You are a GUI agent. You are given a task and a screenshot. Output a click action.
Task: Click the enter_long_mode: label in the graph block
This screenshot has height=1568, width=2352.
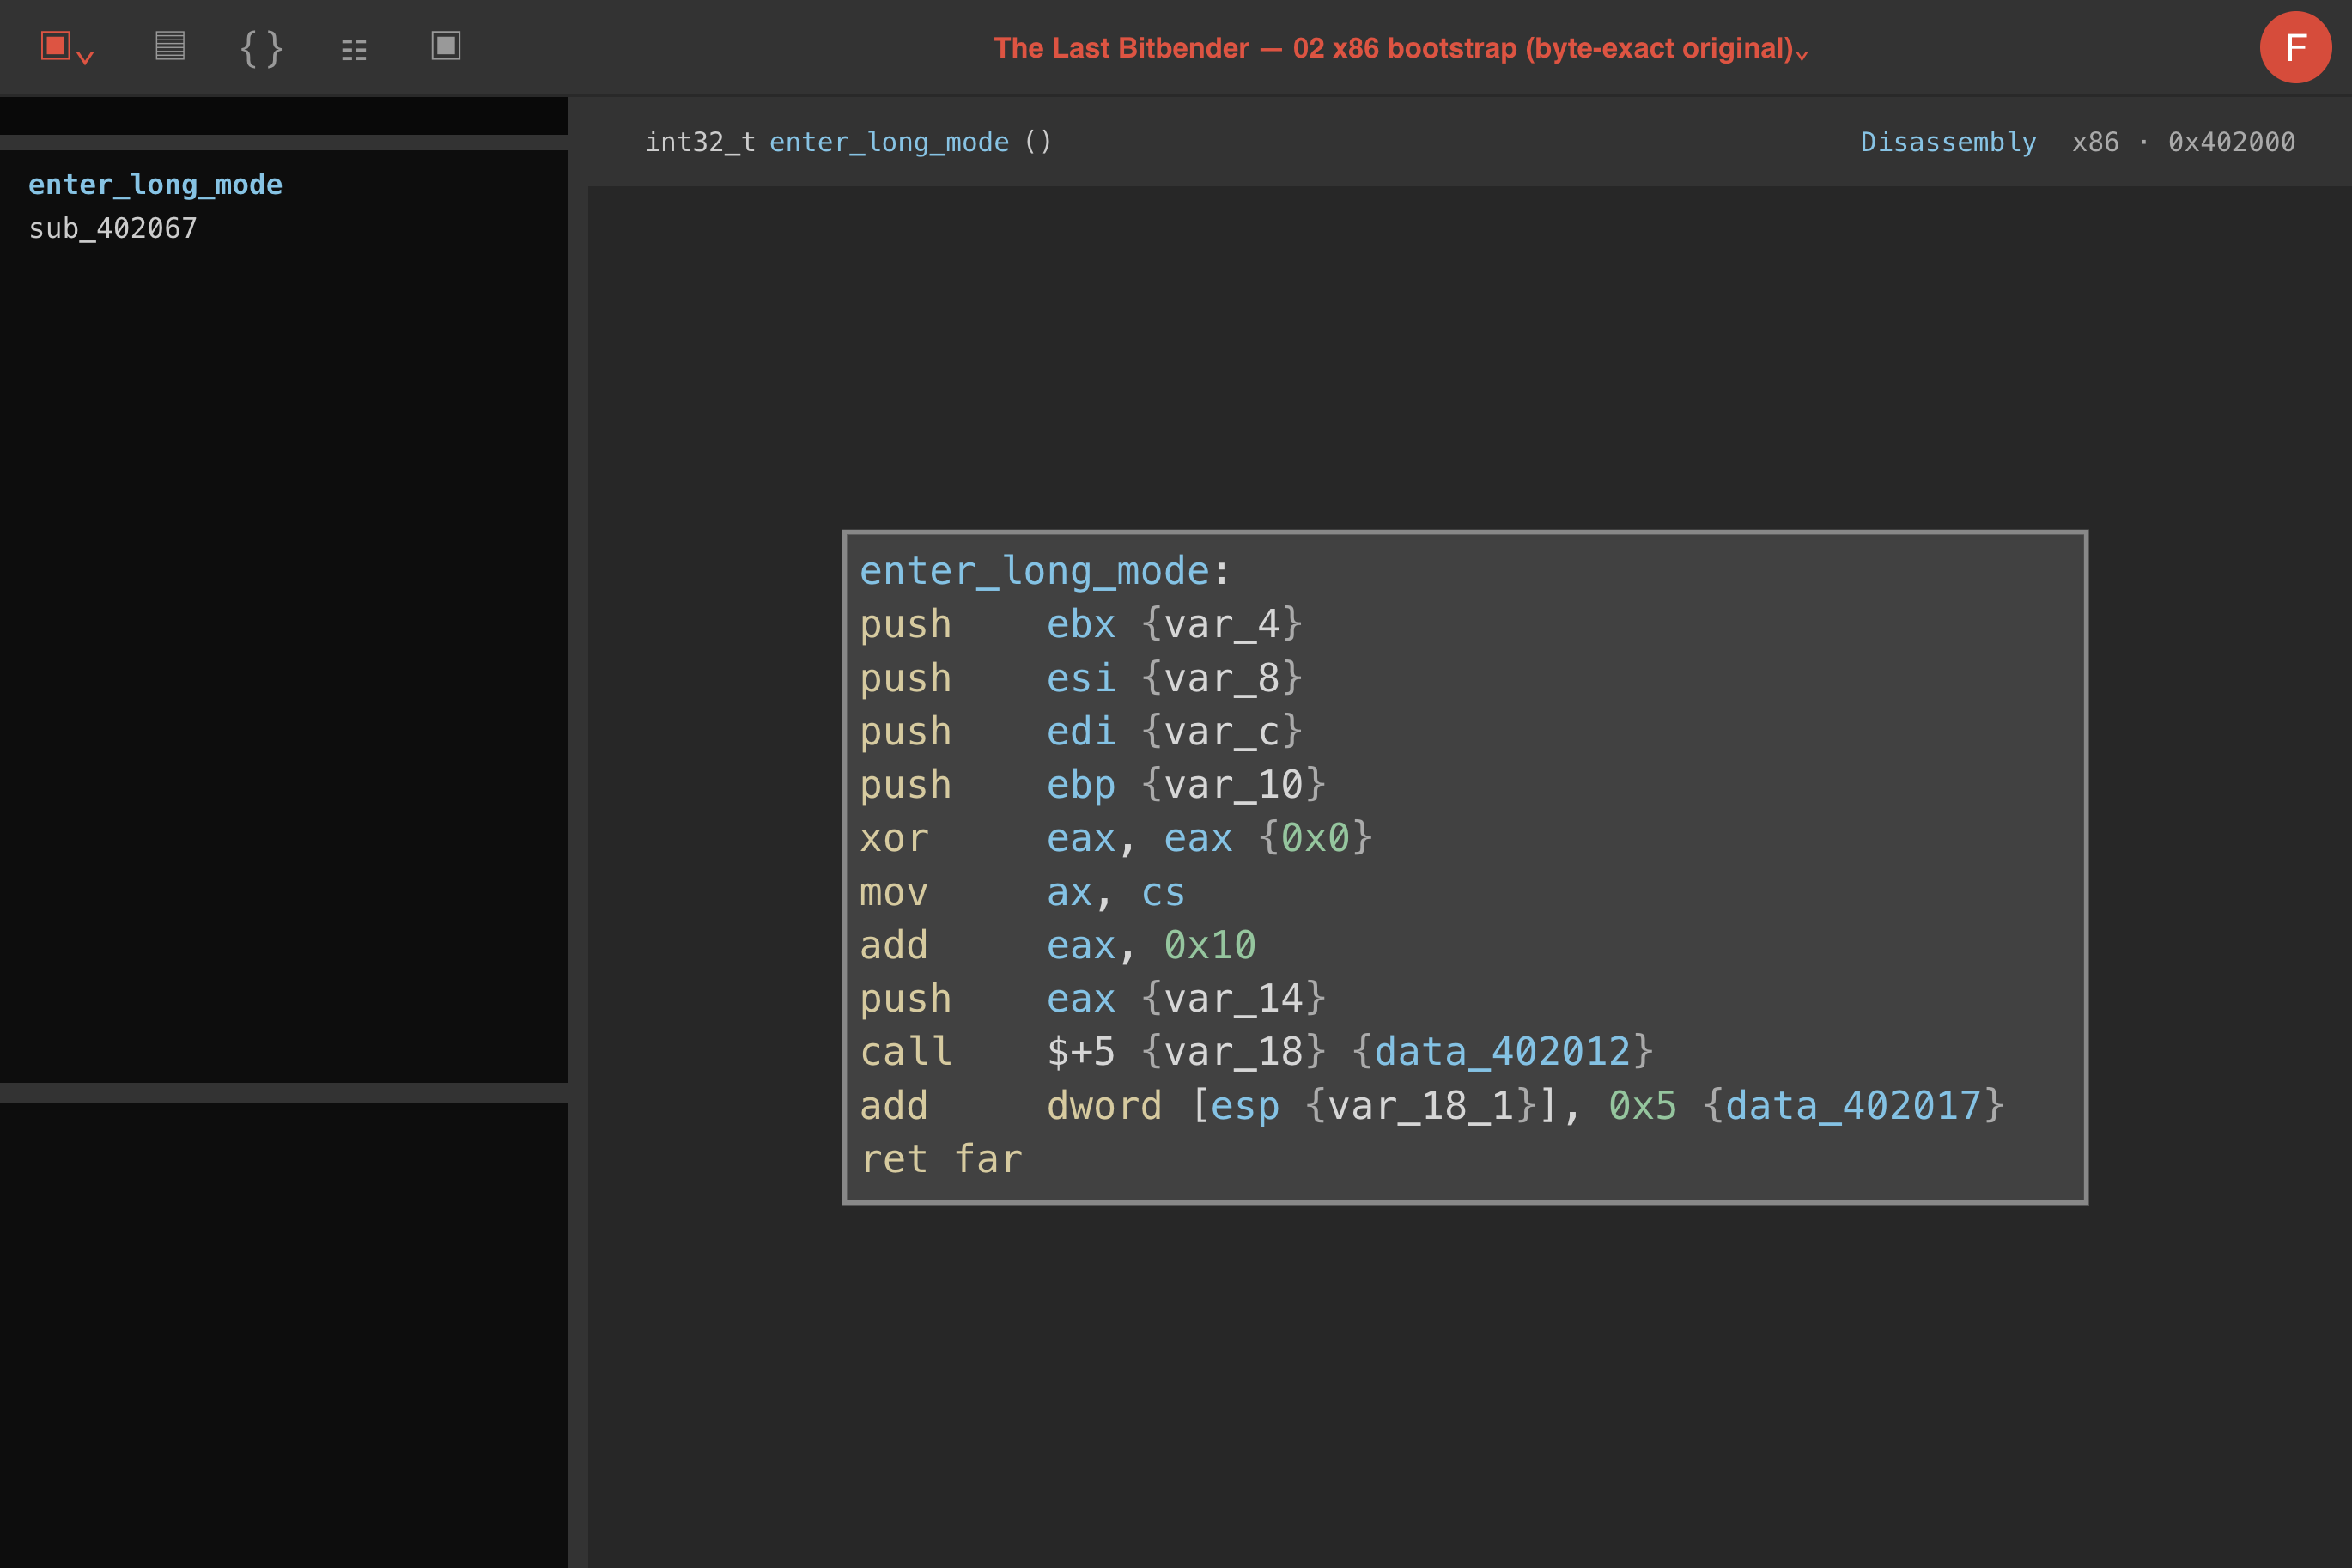(1045, 571)
